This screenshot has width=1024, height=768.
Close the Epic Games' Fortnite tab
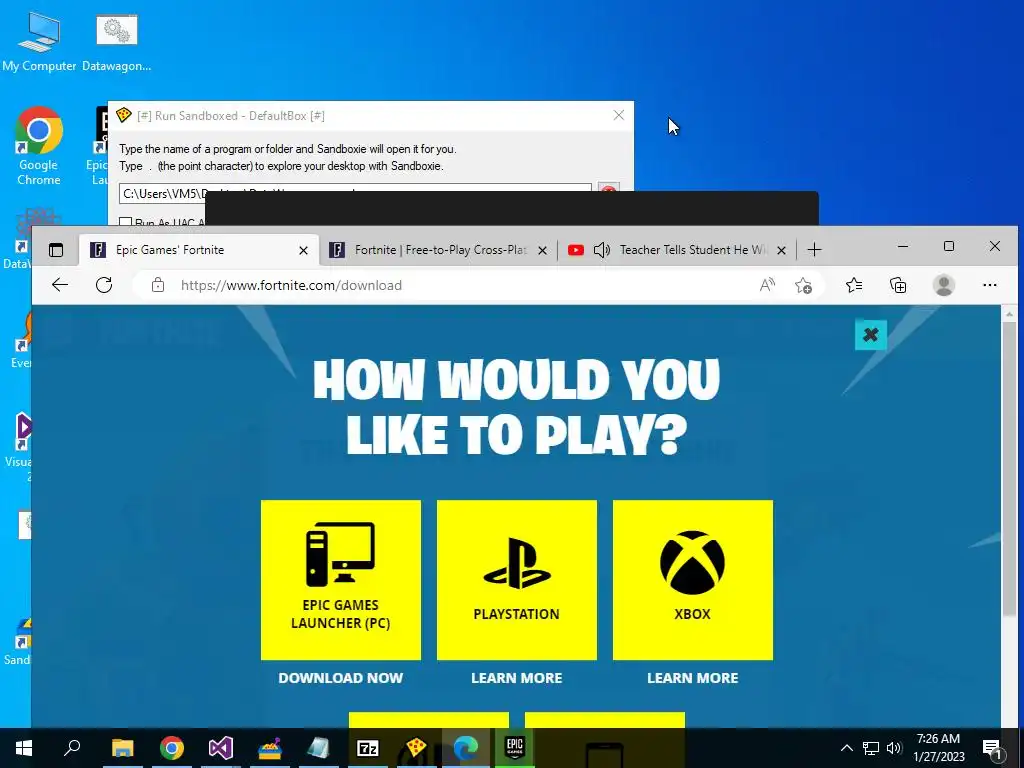303,250
